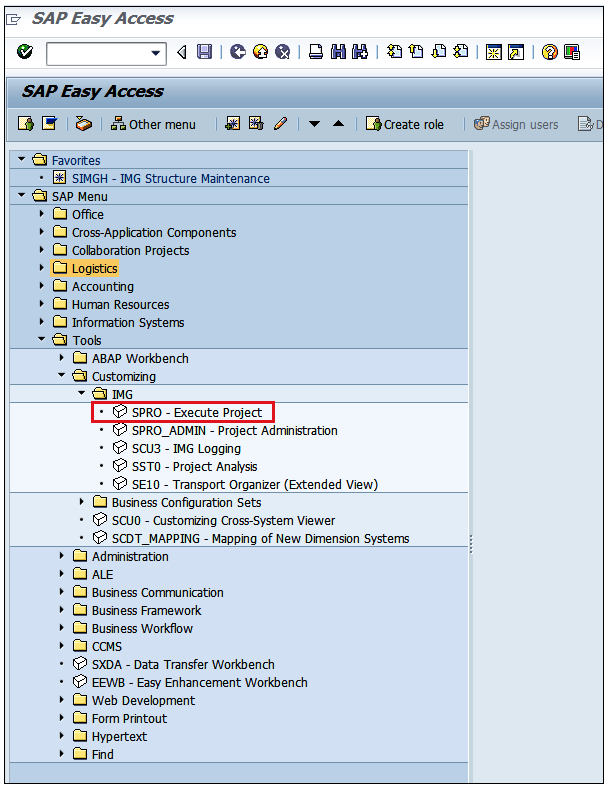Click the Find binoculars icon
The image size is (610, 791).
(x=338, y=53)
